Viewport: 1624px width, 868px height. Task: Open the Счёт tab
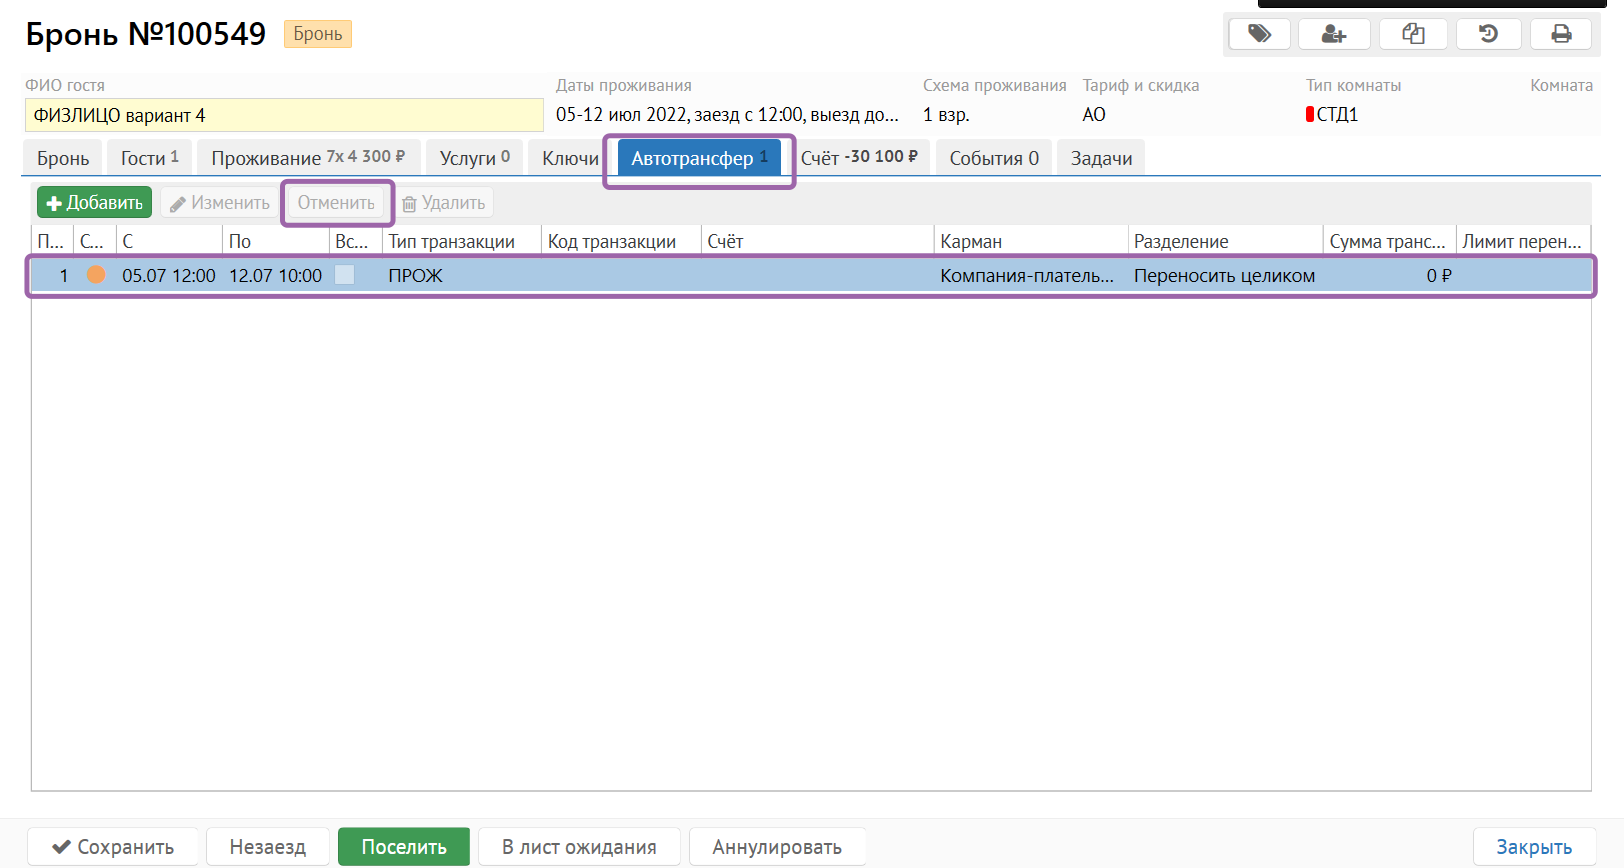pos(859,158)
